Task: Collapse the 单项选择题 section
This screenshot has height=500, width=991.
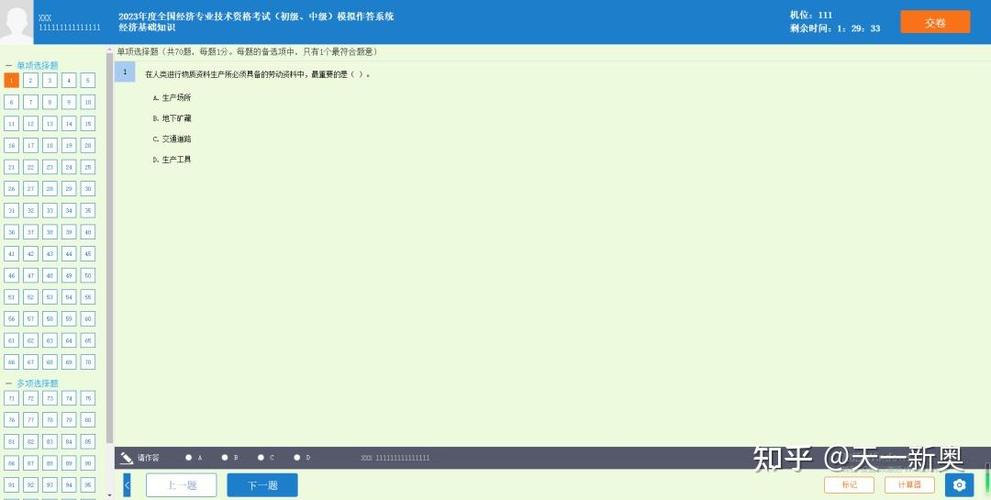Action: pos(8,65)
